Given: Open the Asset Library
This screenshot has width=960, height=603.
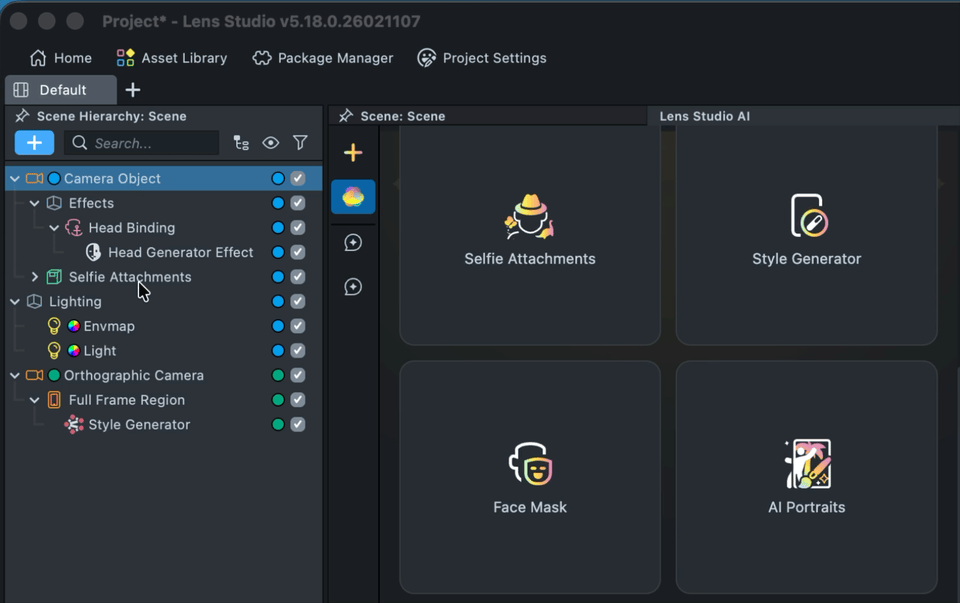Looking at the screenshot, I should (171, 58).
